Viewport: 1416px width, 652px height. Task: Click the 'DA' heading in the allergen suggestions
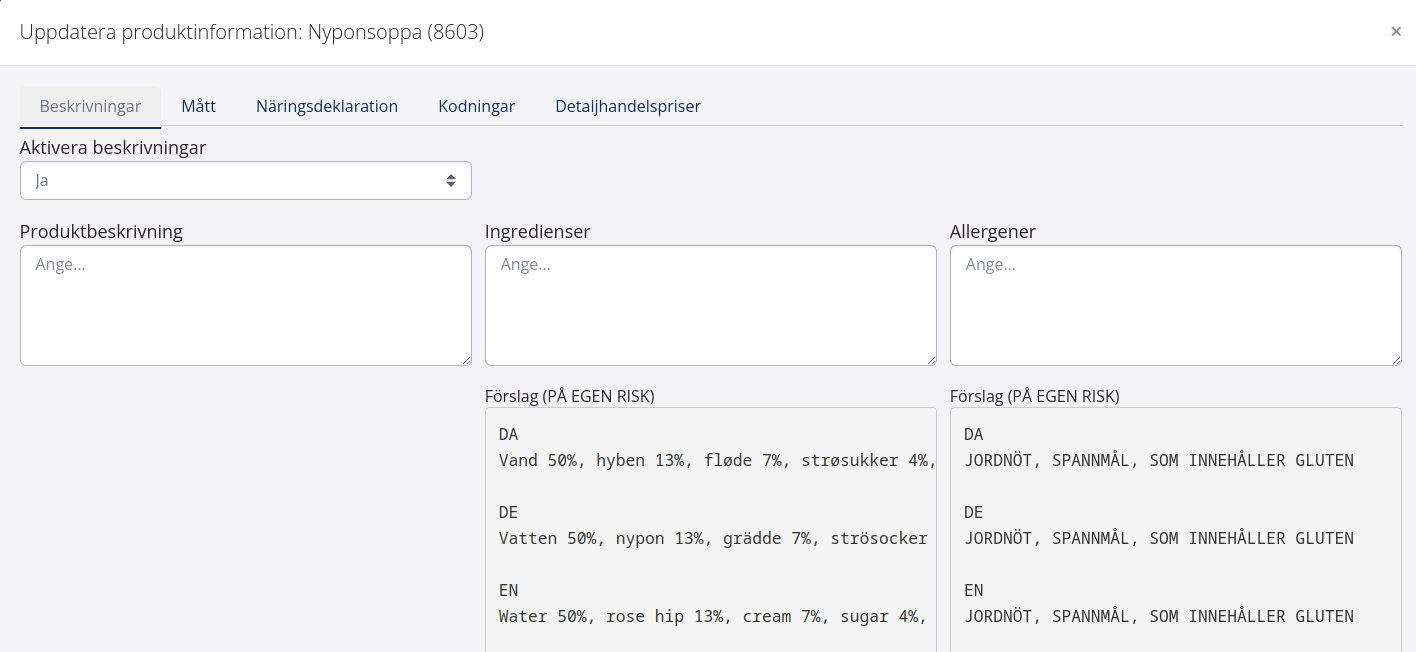[x=974, y=434]
